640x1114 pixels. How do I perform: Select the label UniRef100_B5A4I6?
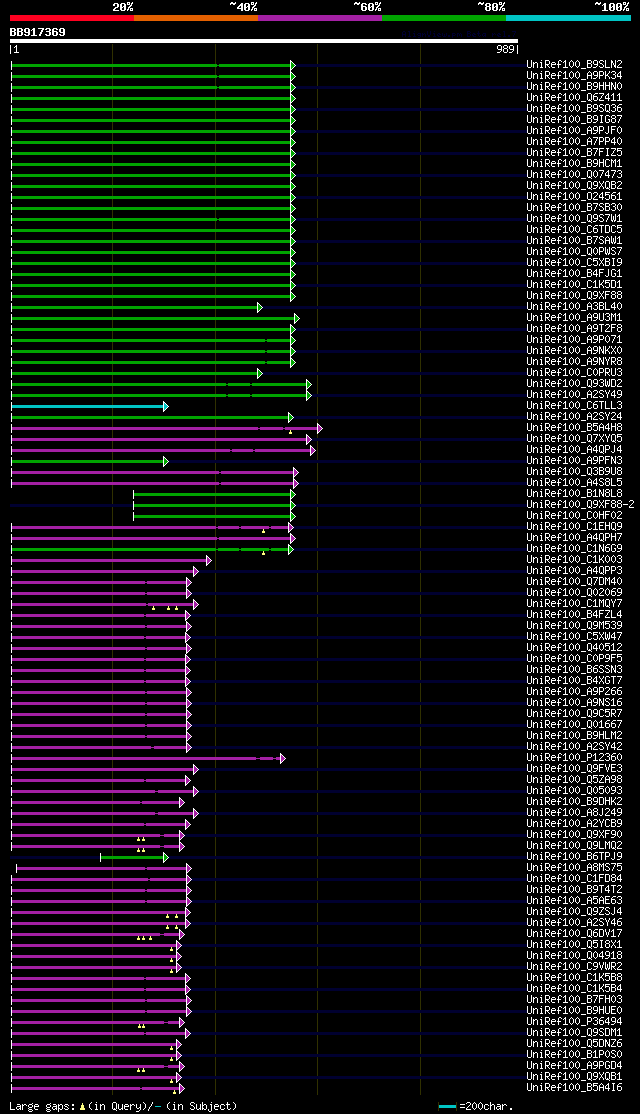tap(575, 1088)
